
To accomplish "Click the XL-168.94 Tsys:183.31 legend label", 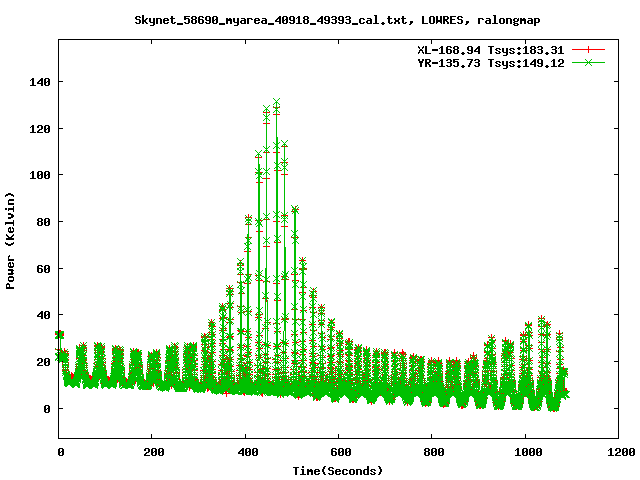I will point(491,50).
